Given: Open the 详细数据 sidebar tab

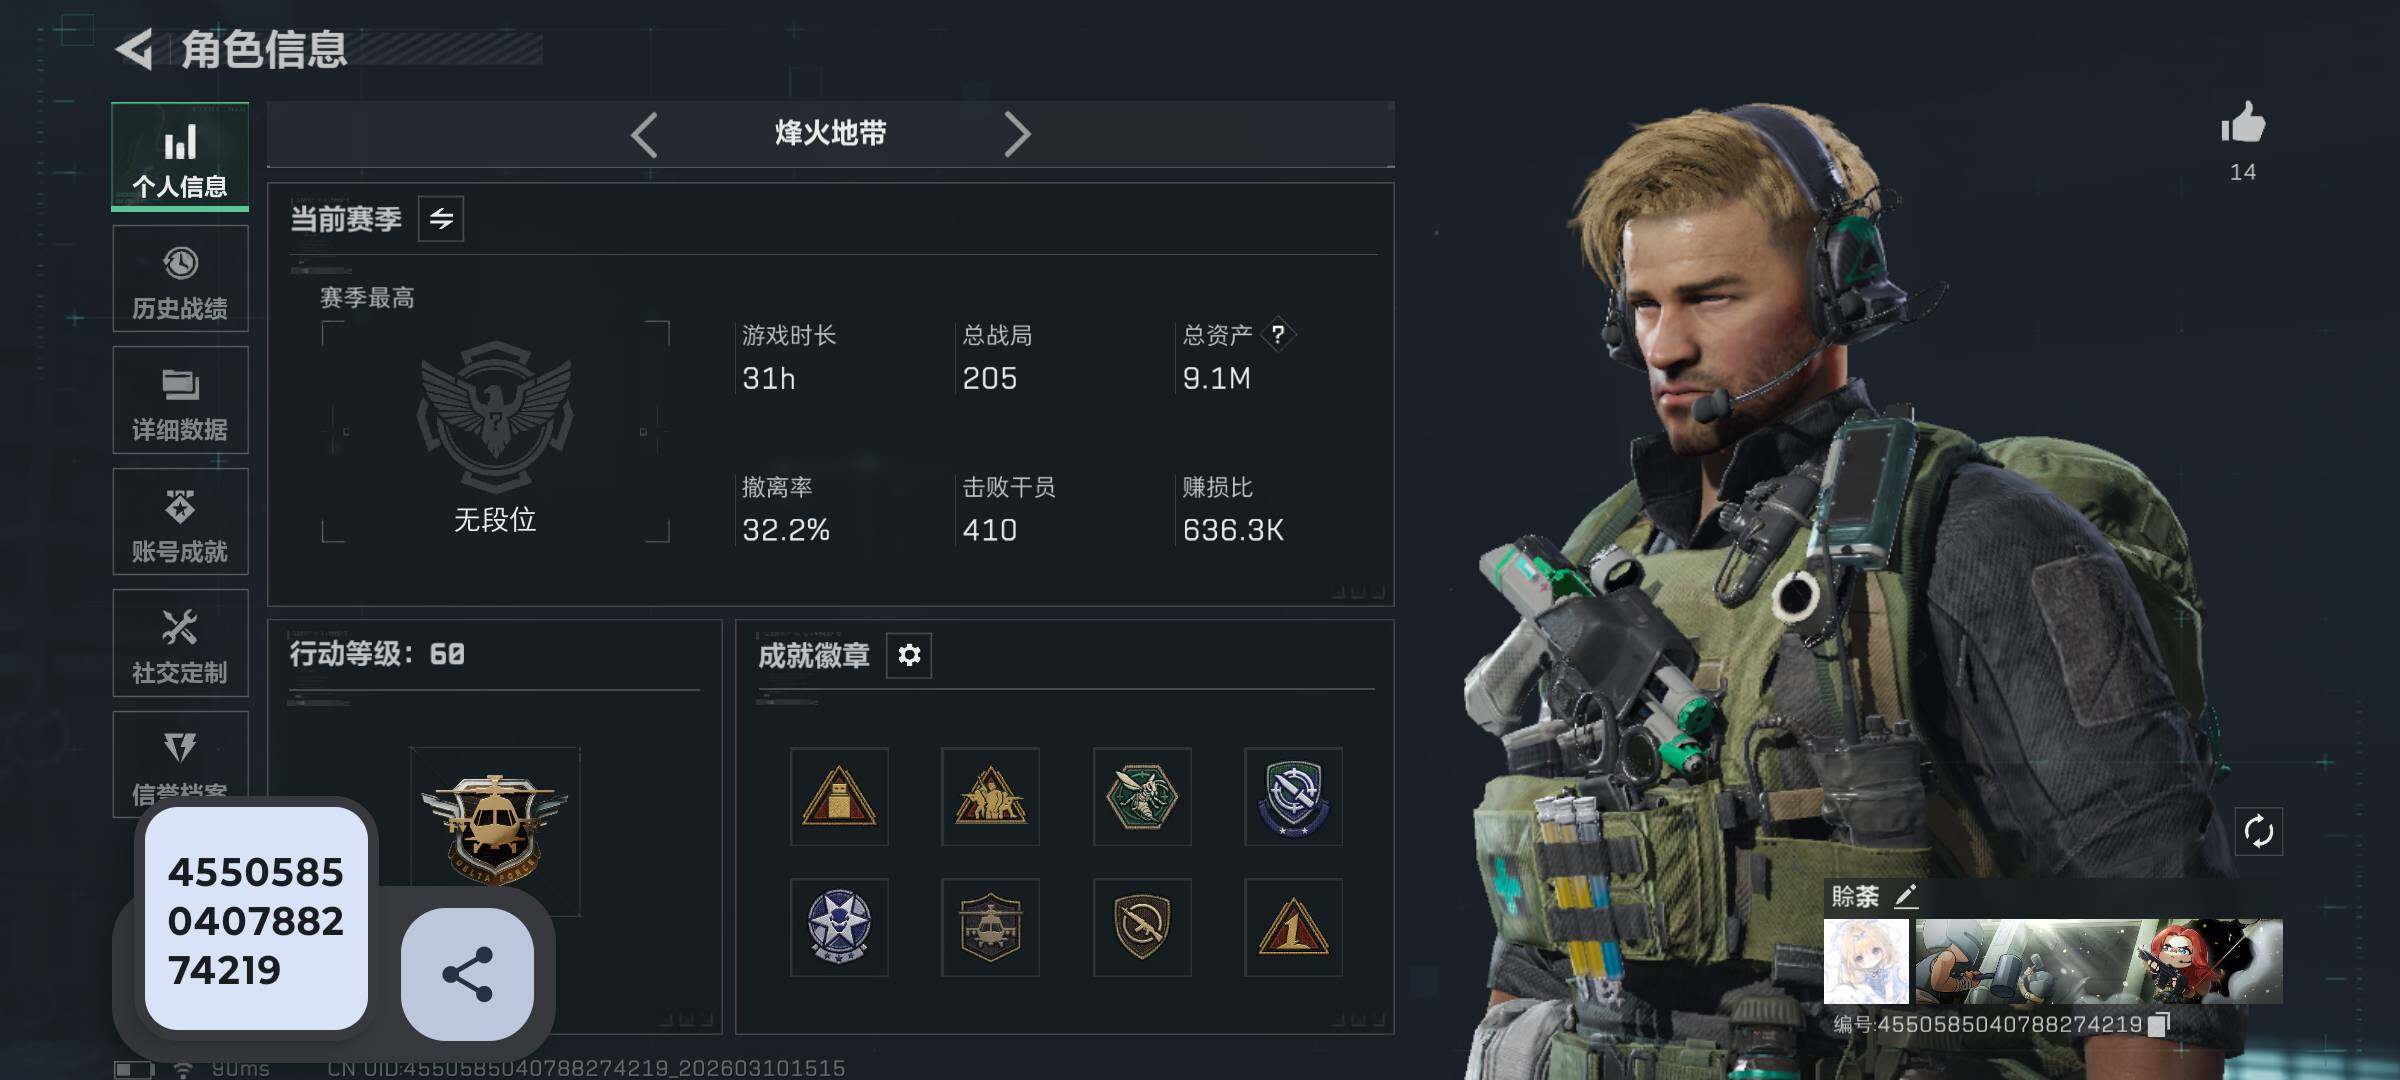Looking at the screenshot, I should (x=180, y=400).
